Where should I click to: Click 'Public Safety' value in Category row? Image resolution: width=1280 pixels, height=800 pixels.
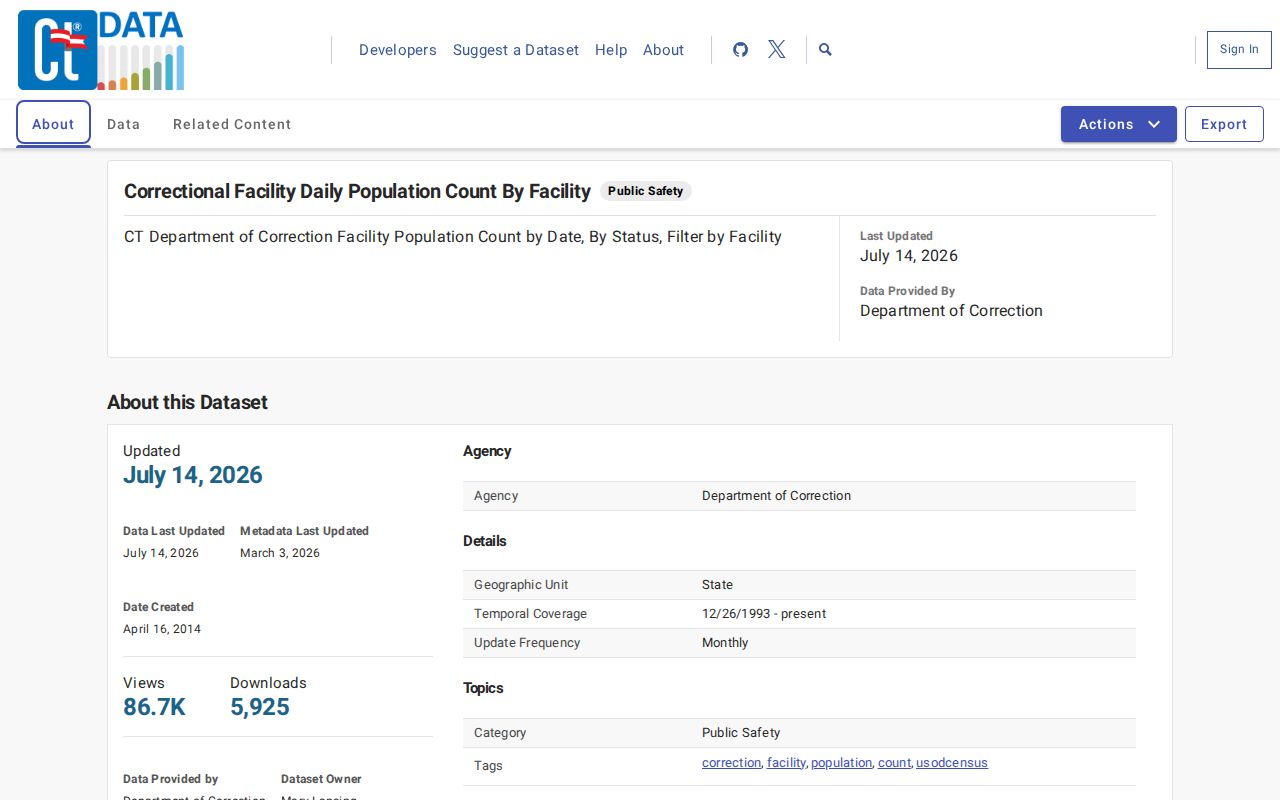tap(741, 733)
